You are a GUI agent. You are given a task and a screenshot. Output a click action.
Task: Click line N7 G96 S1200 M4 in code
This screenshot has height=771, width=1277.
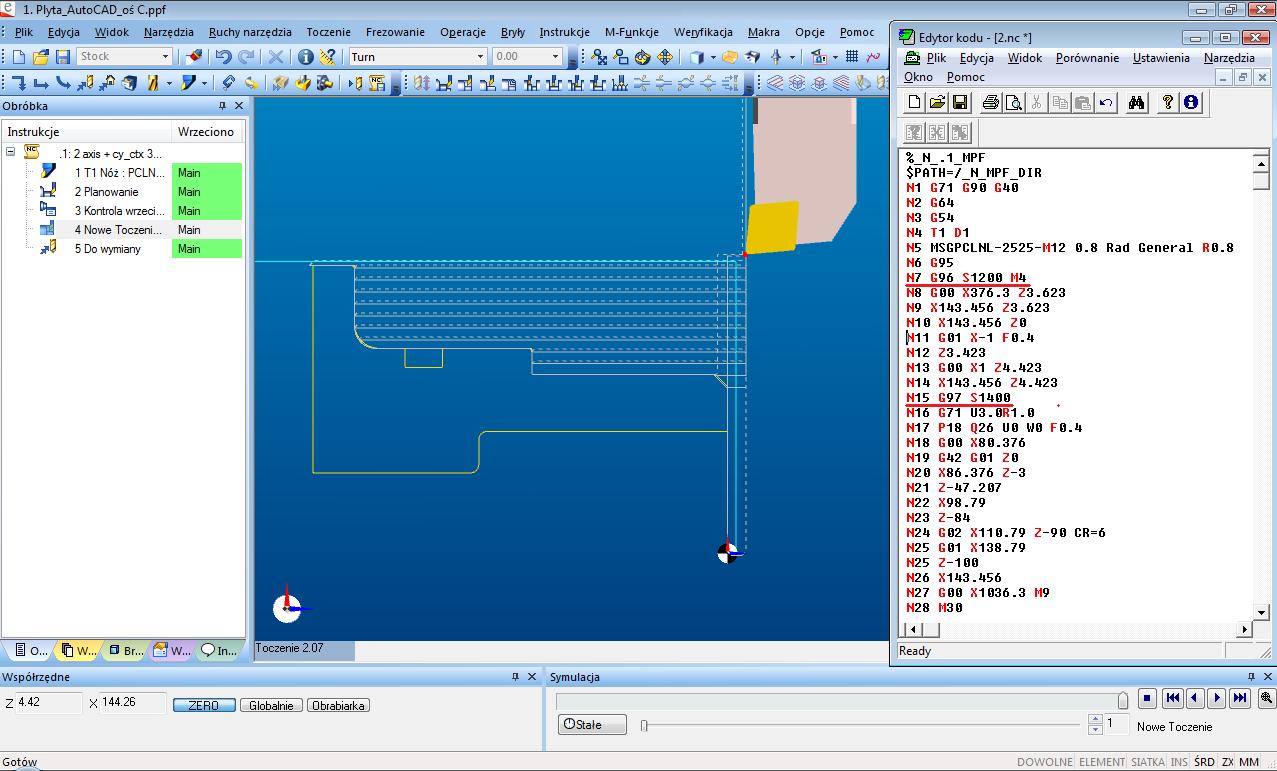tap(966, 278)
